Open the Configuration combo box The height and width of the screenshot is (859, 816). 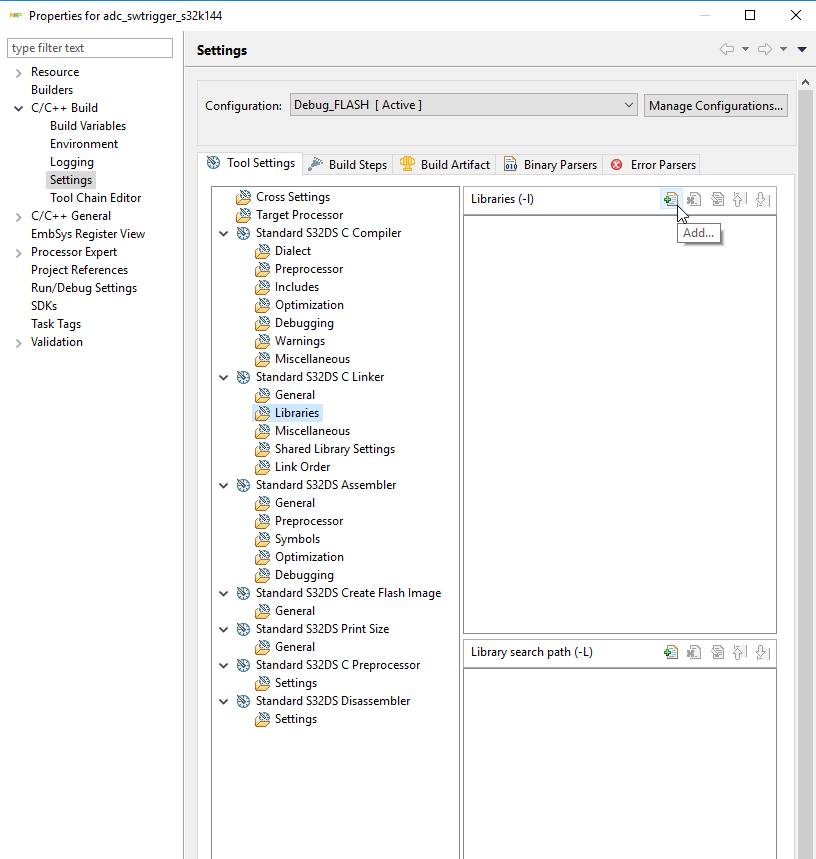coord(463,105)
